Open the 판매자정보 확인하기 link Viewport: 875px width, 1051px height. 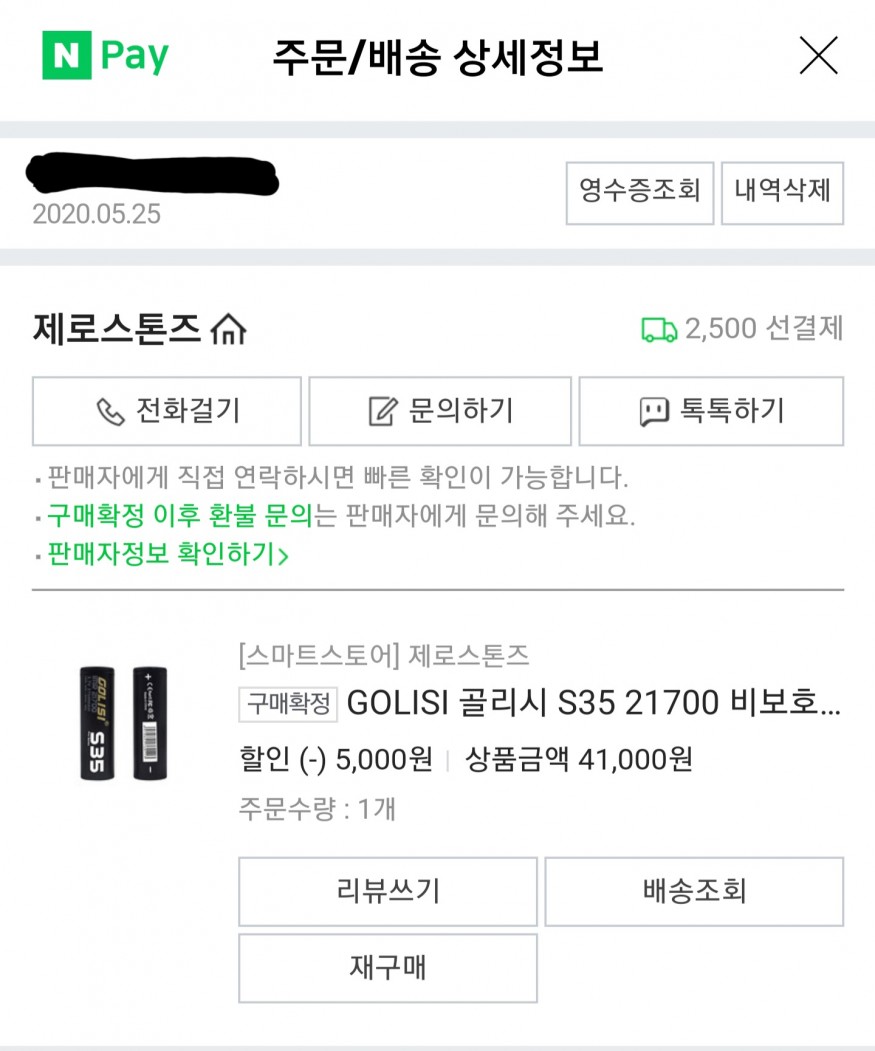167,554
